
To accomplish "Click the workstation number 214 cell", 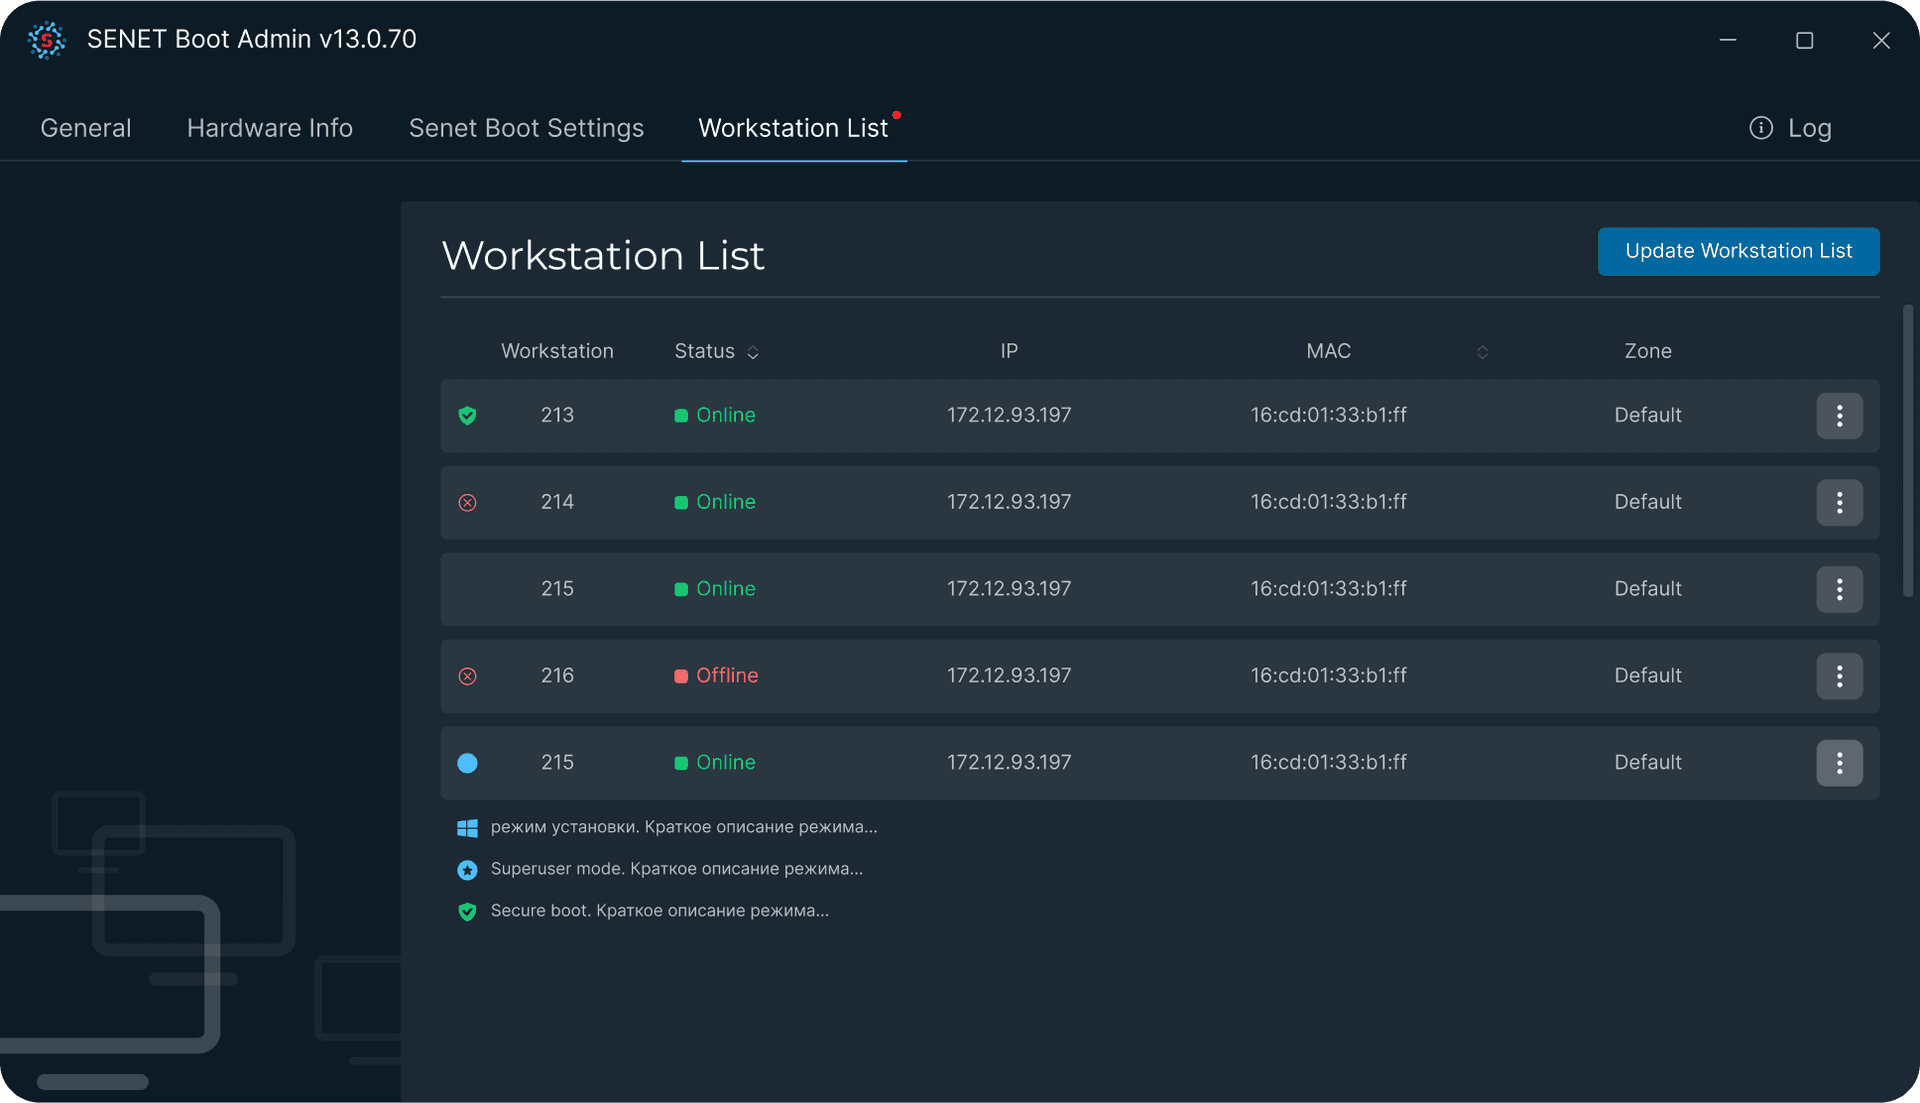I will pyautogui.click(x=557, y=502).
